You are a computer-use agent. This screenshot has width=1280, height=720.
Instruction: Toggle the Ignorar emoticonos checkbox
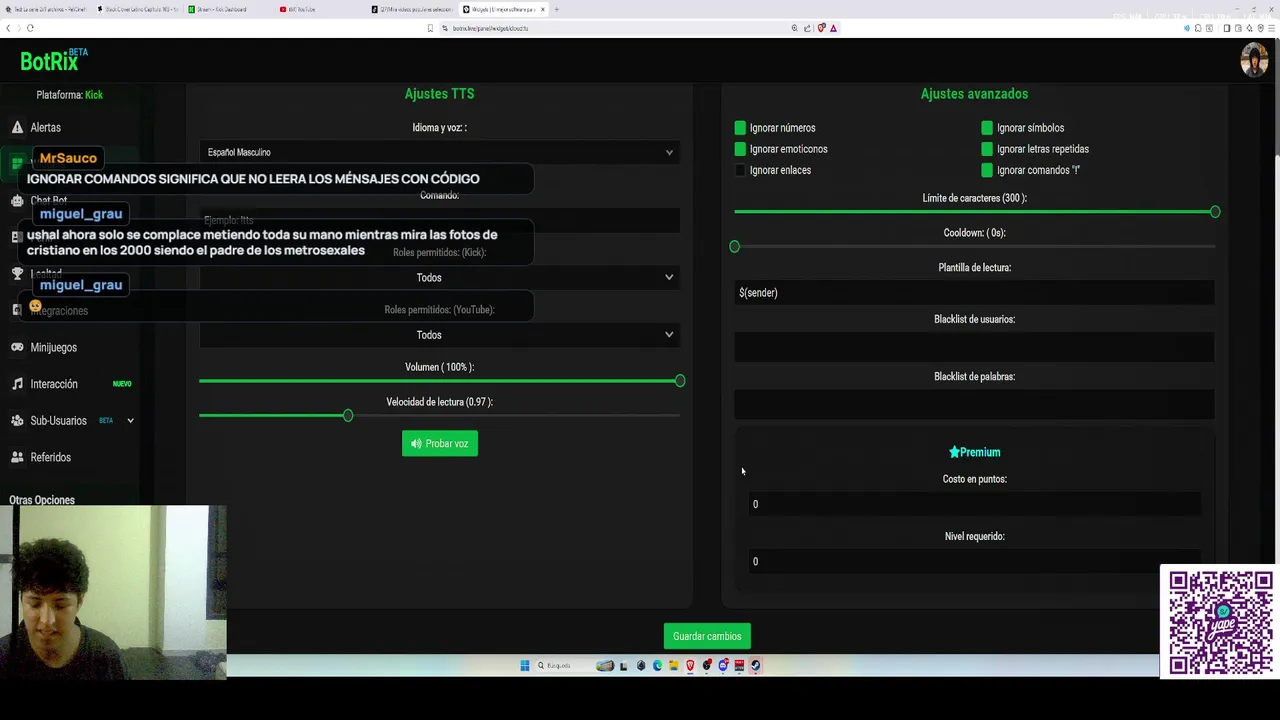[x=740, y=149]
